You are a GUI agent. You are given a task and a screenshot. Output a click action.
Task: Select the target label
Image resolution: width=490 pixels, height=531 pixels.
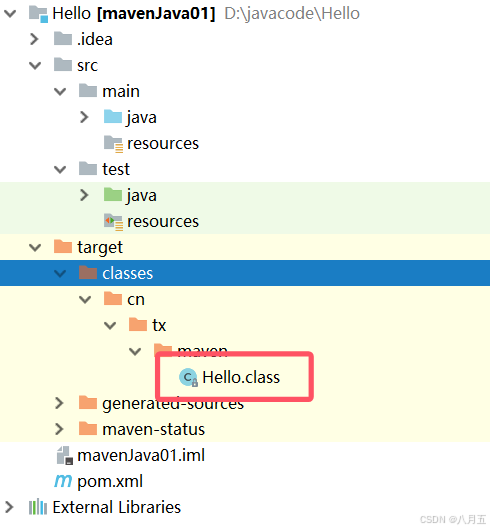[100, 248]
